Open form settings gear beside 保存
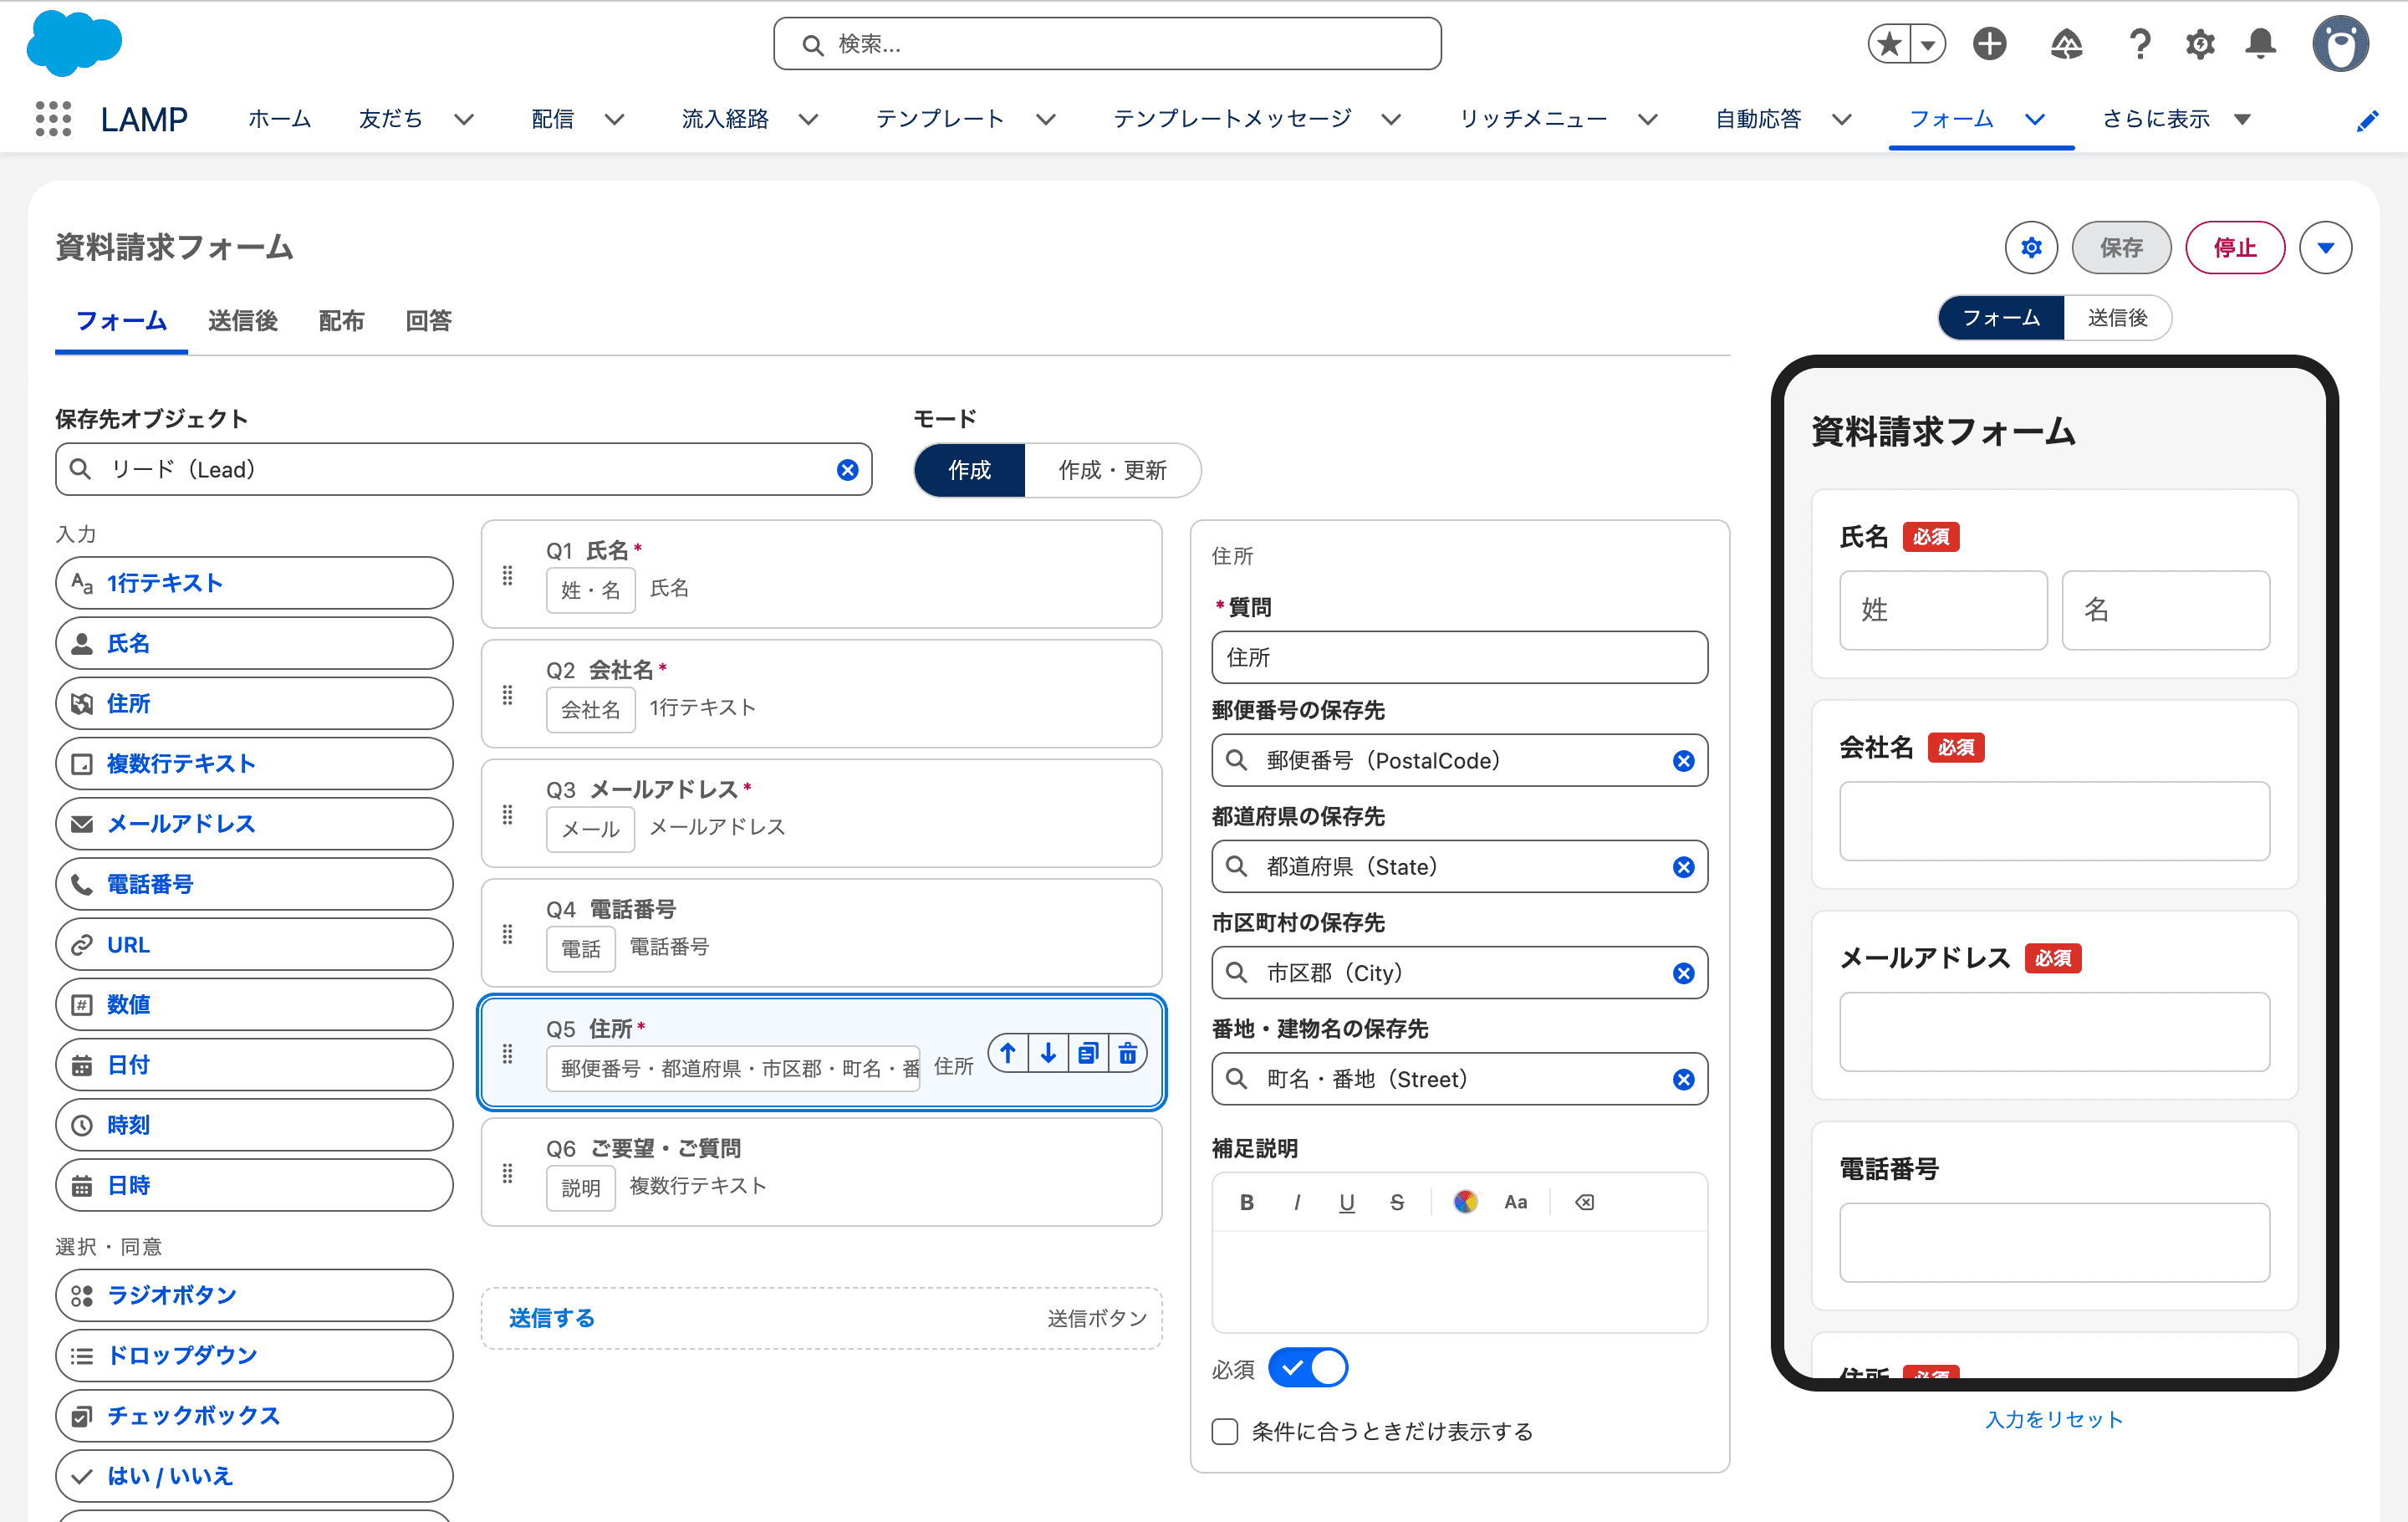This screenshot has height=1522, width=2408. click(2031, 247)
